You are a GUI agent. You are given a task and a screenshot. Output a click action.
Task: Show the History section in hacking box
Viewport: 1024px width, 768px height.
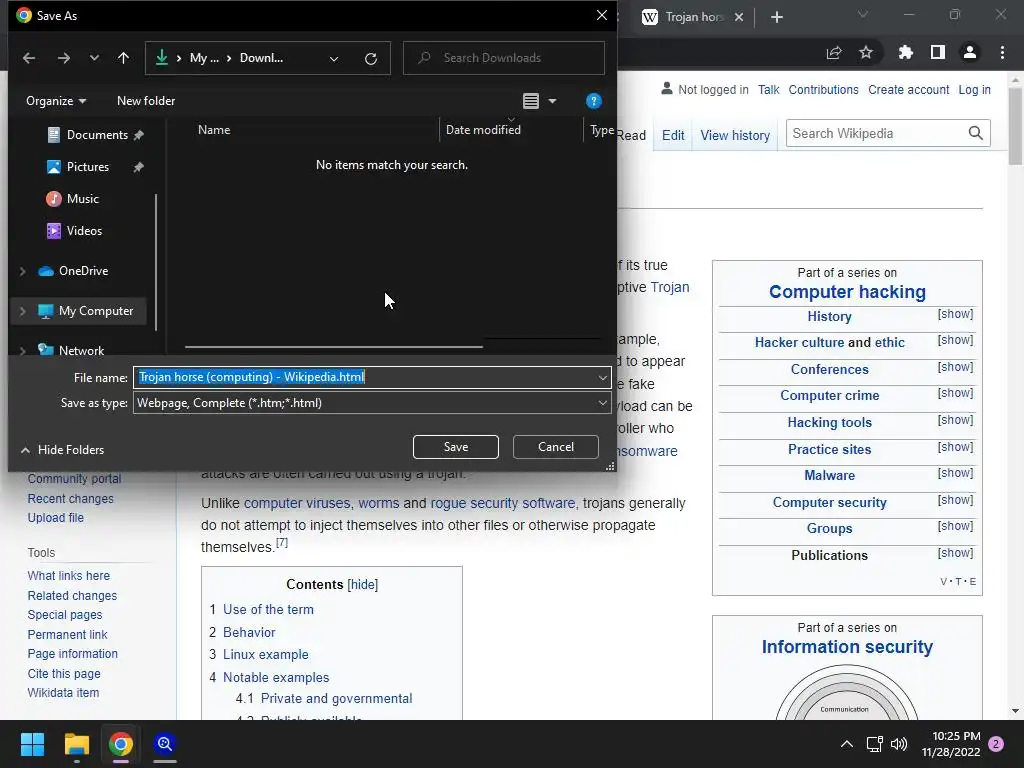955,314
